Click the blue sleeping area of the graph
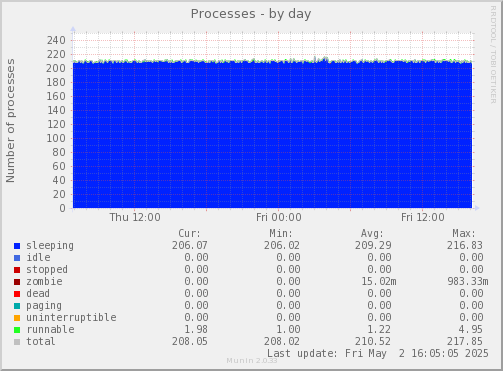Image resolution: width=503 pixels, height=371 pixels. pos(272,135)
